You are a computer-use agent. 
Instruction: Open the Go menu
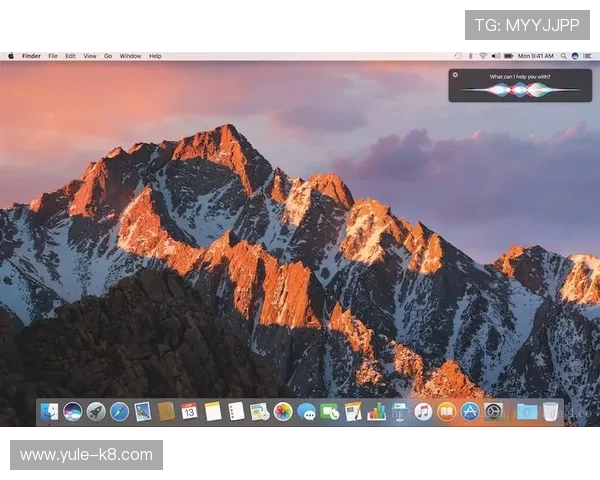pyautogui.click(x=108, y=56)
